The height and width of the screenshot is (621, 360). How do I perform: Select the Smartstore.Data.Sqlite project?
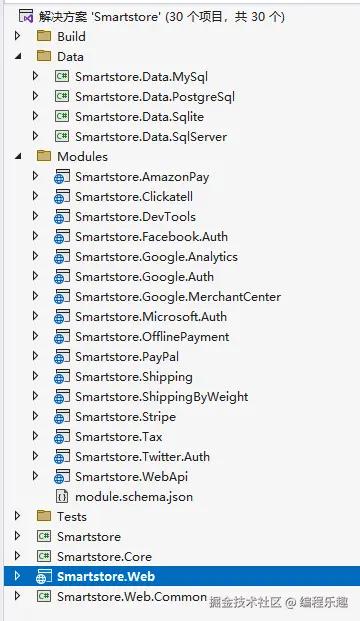coord(139,116)
